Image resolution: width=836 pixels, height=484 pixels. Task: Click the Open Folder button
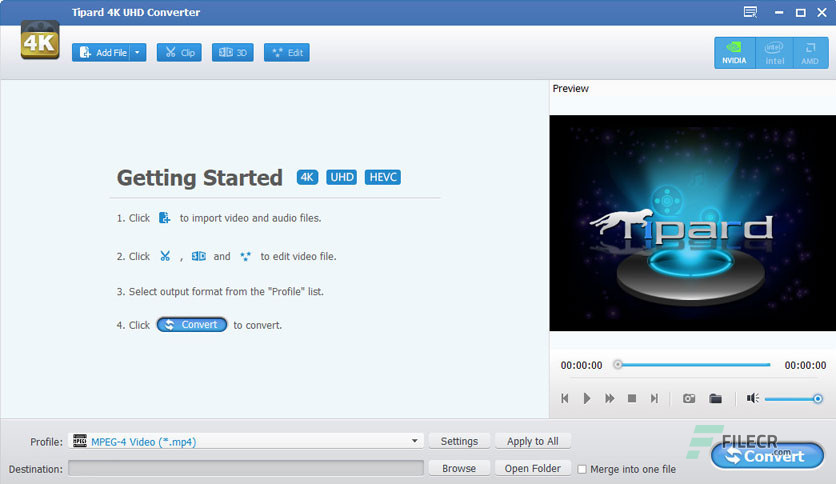click(x=533, y=469)
